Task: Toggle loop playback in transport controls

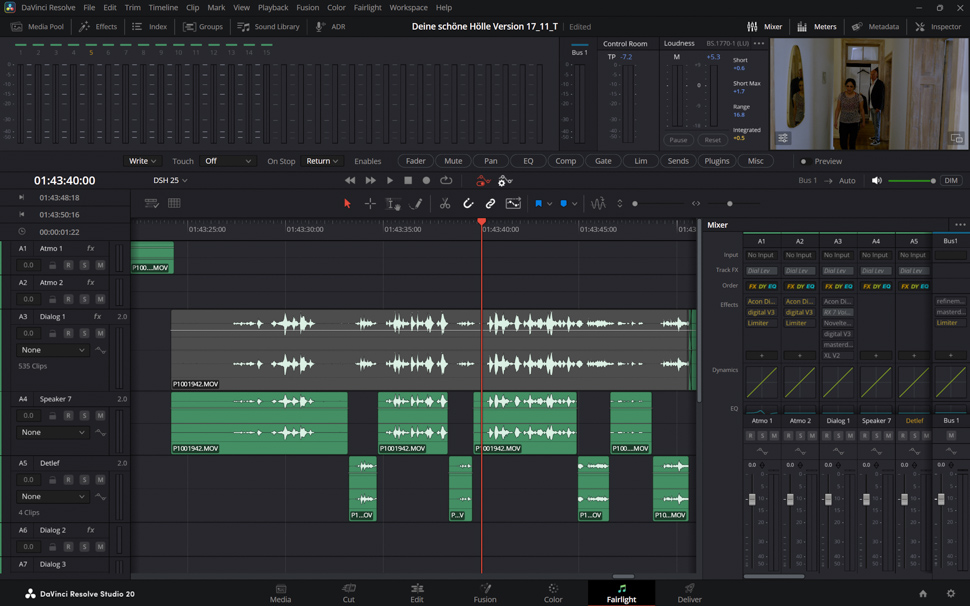Action: (446, 181)
